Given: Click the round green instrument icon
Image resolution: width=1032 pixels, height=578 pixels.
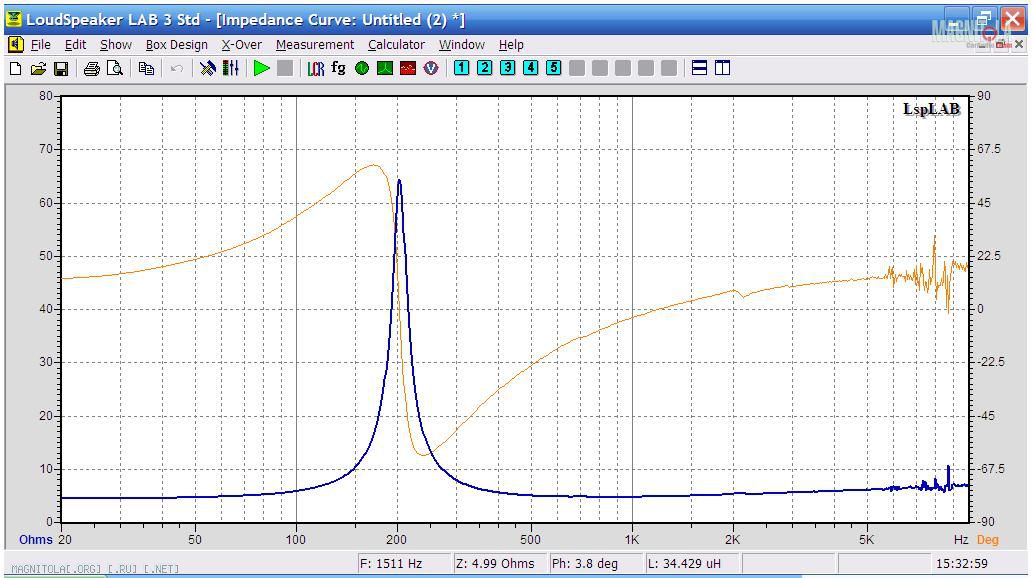Looking at the screenshot, I should 362,68.
